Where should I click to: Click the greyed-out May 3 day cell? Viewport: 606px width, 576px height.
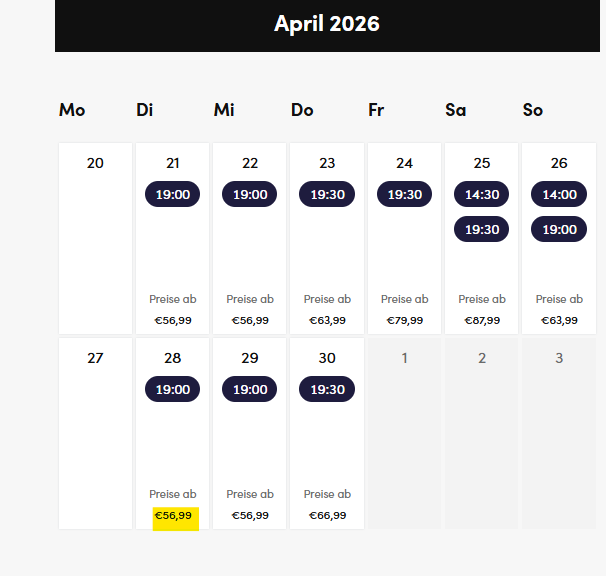[x=559, y=433]
